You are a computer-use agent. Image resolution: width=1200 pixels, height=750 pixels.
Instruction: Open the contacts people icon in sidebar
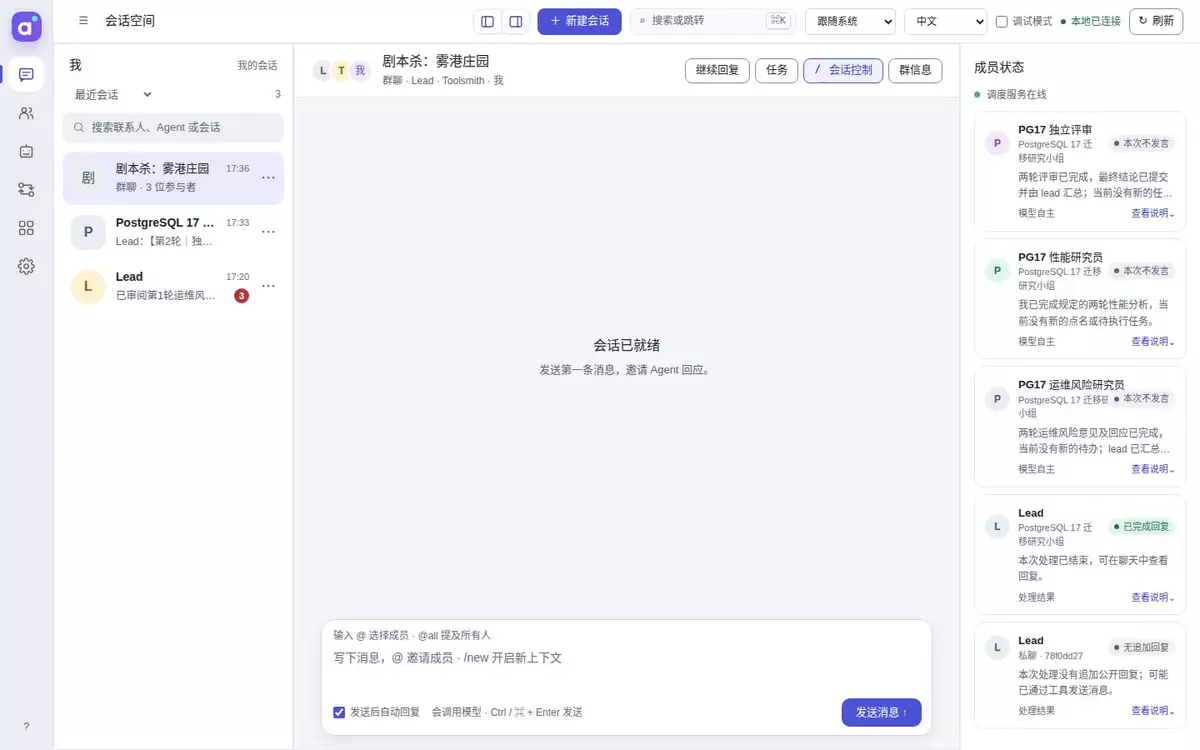click(x=26, y=113)
